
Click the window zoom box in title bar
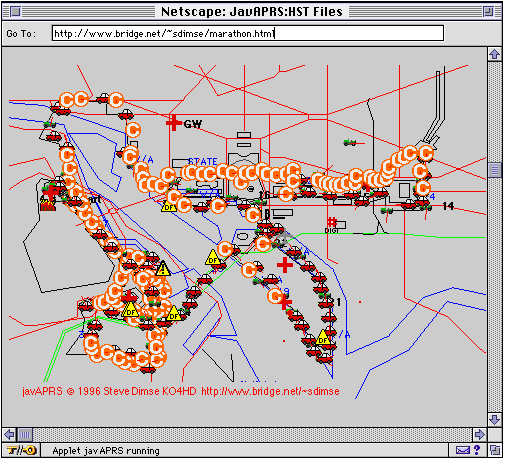point(488,12)
